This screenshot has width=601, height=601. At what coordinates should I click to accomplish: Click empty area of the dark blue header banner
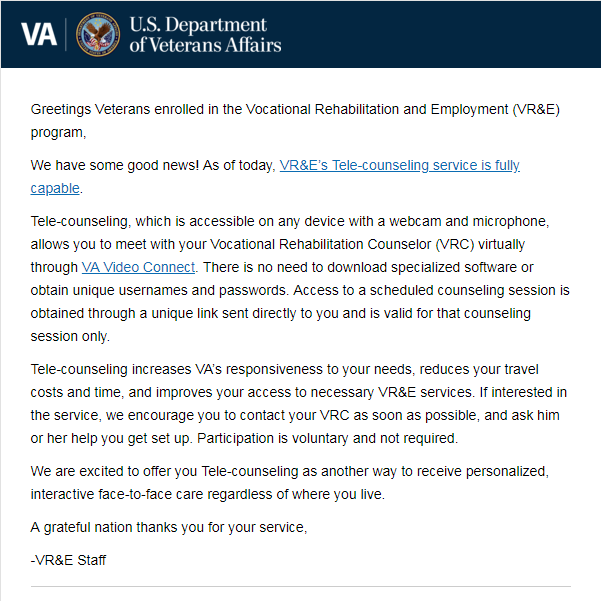441,34
